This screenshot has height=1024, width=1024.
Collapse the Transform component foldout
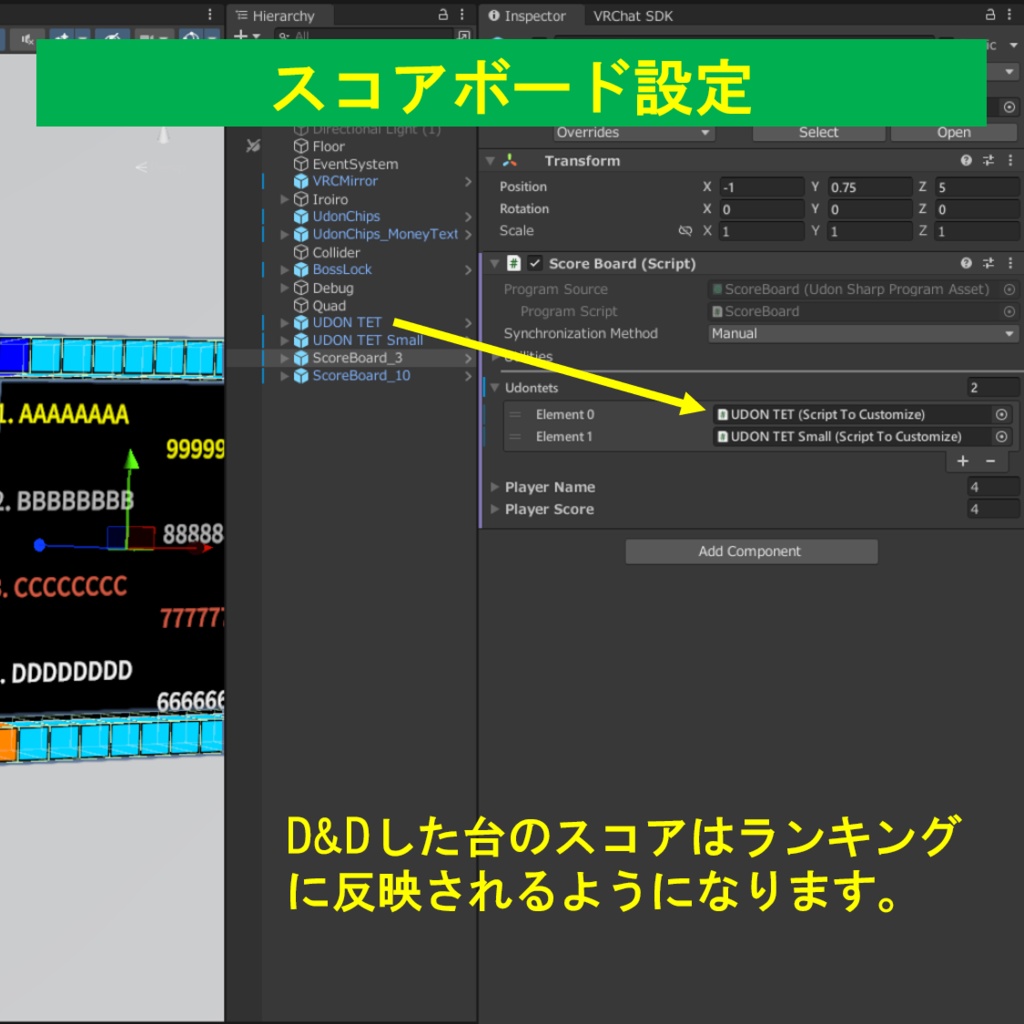[490, 161]
